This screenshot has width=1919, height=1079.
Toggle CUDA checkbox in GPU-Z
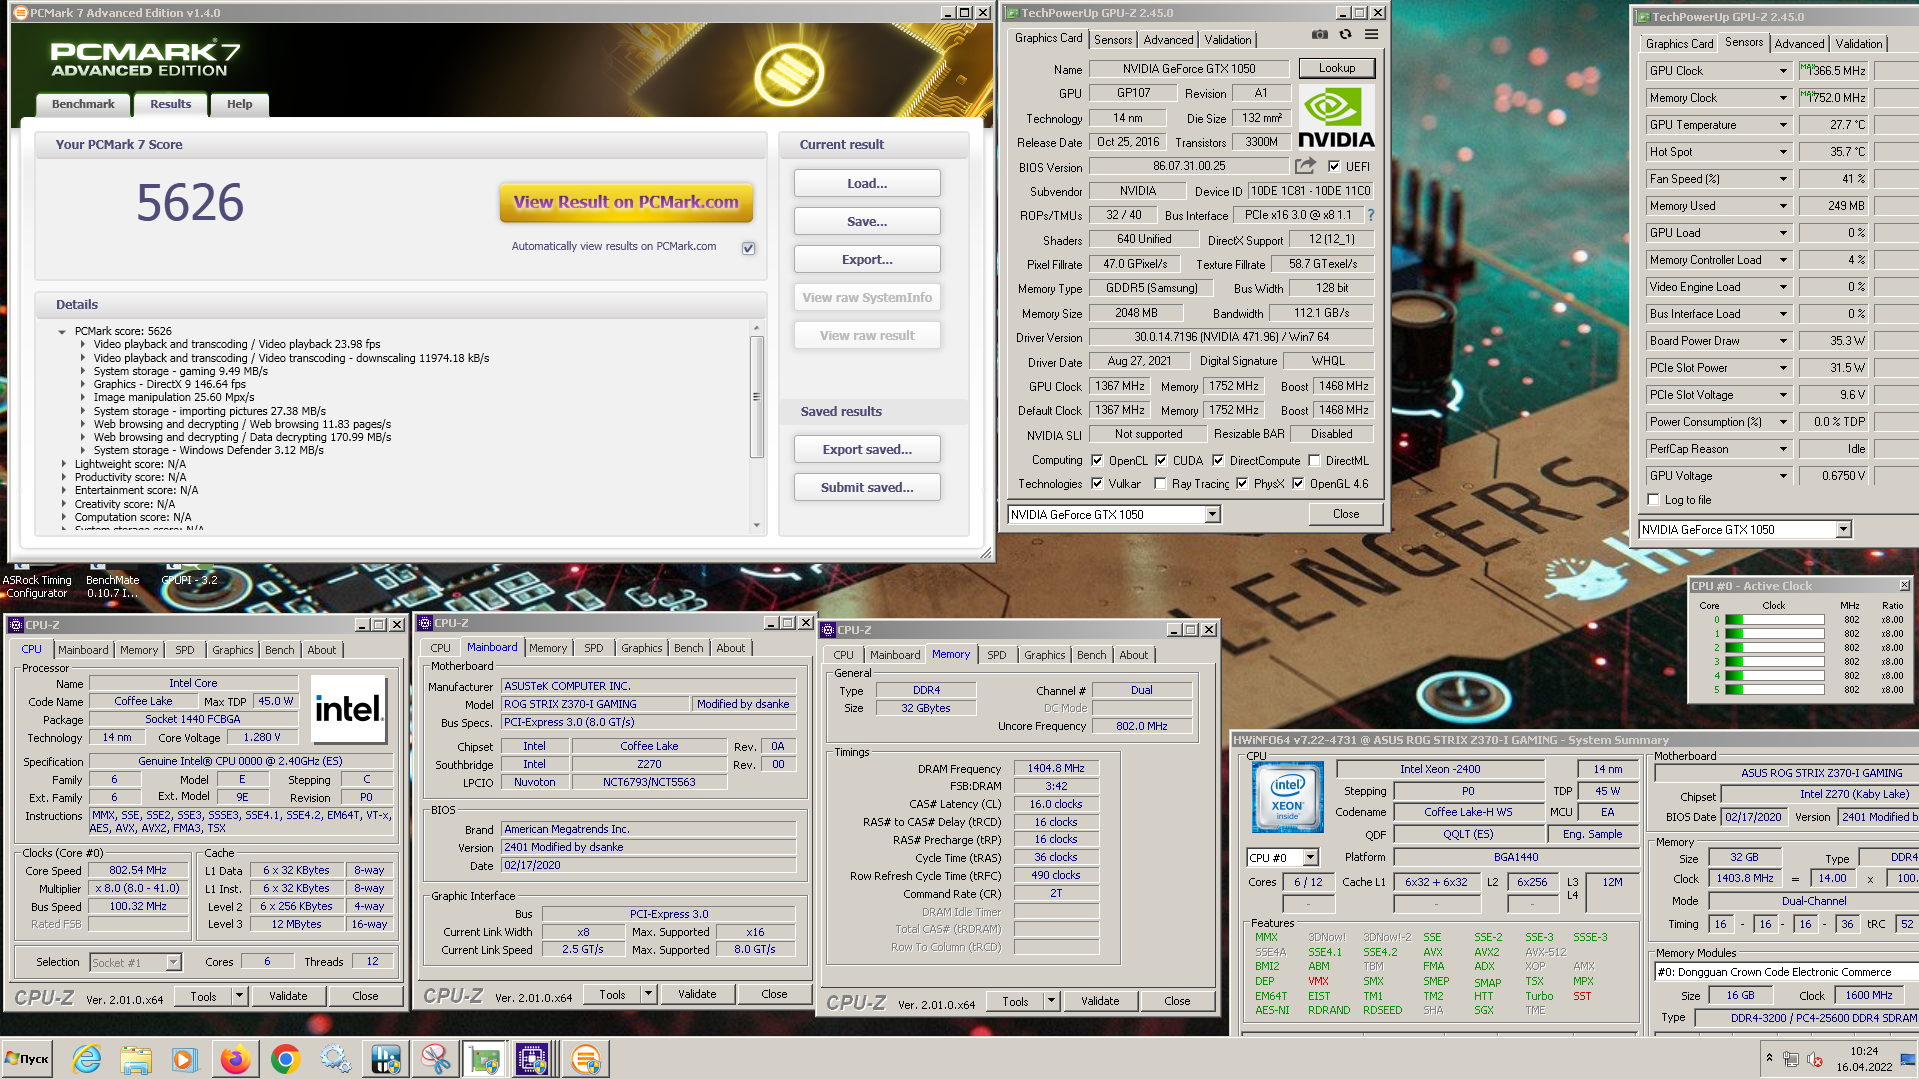coord(1161,461)
